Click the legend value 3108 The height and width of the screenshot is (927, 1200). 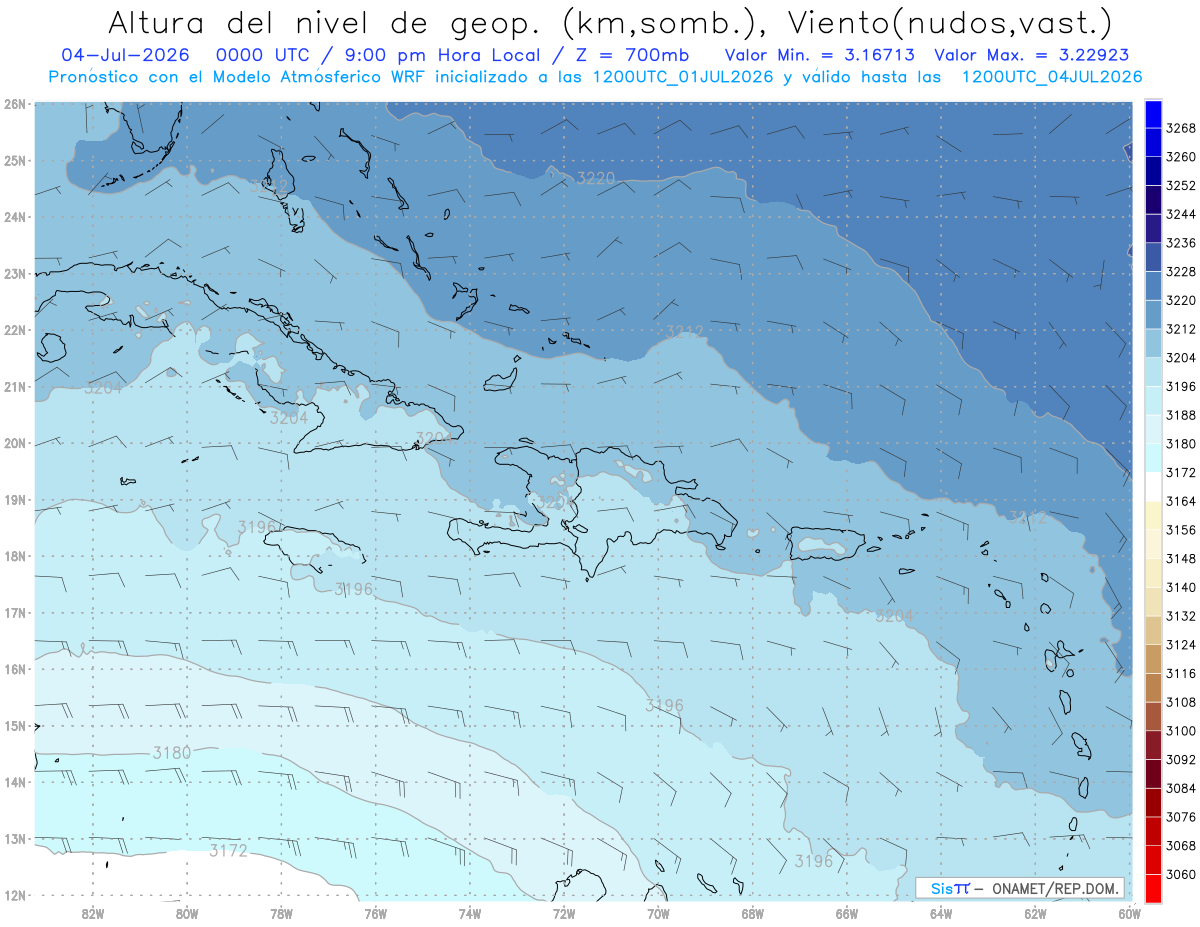(x=1181, y=702)
